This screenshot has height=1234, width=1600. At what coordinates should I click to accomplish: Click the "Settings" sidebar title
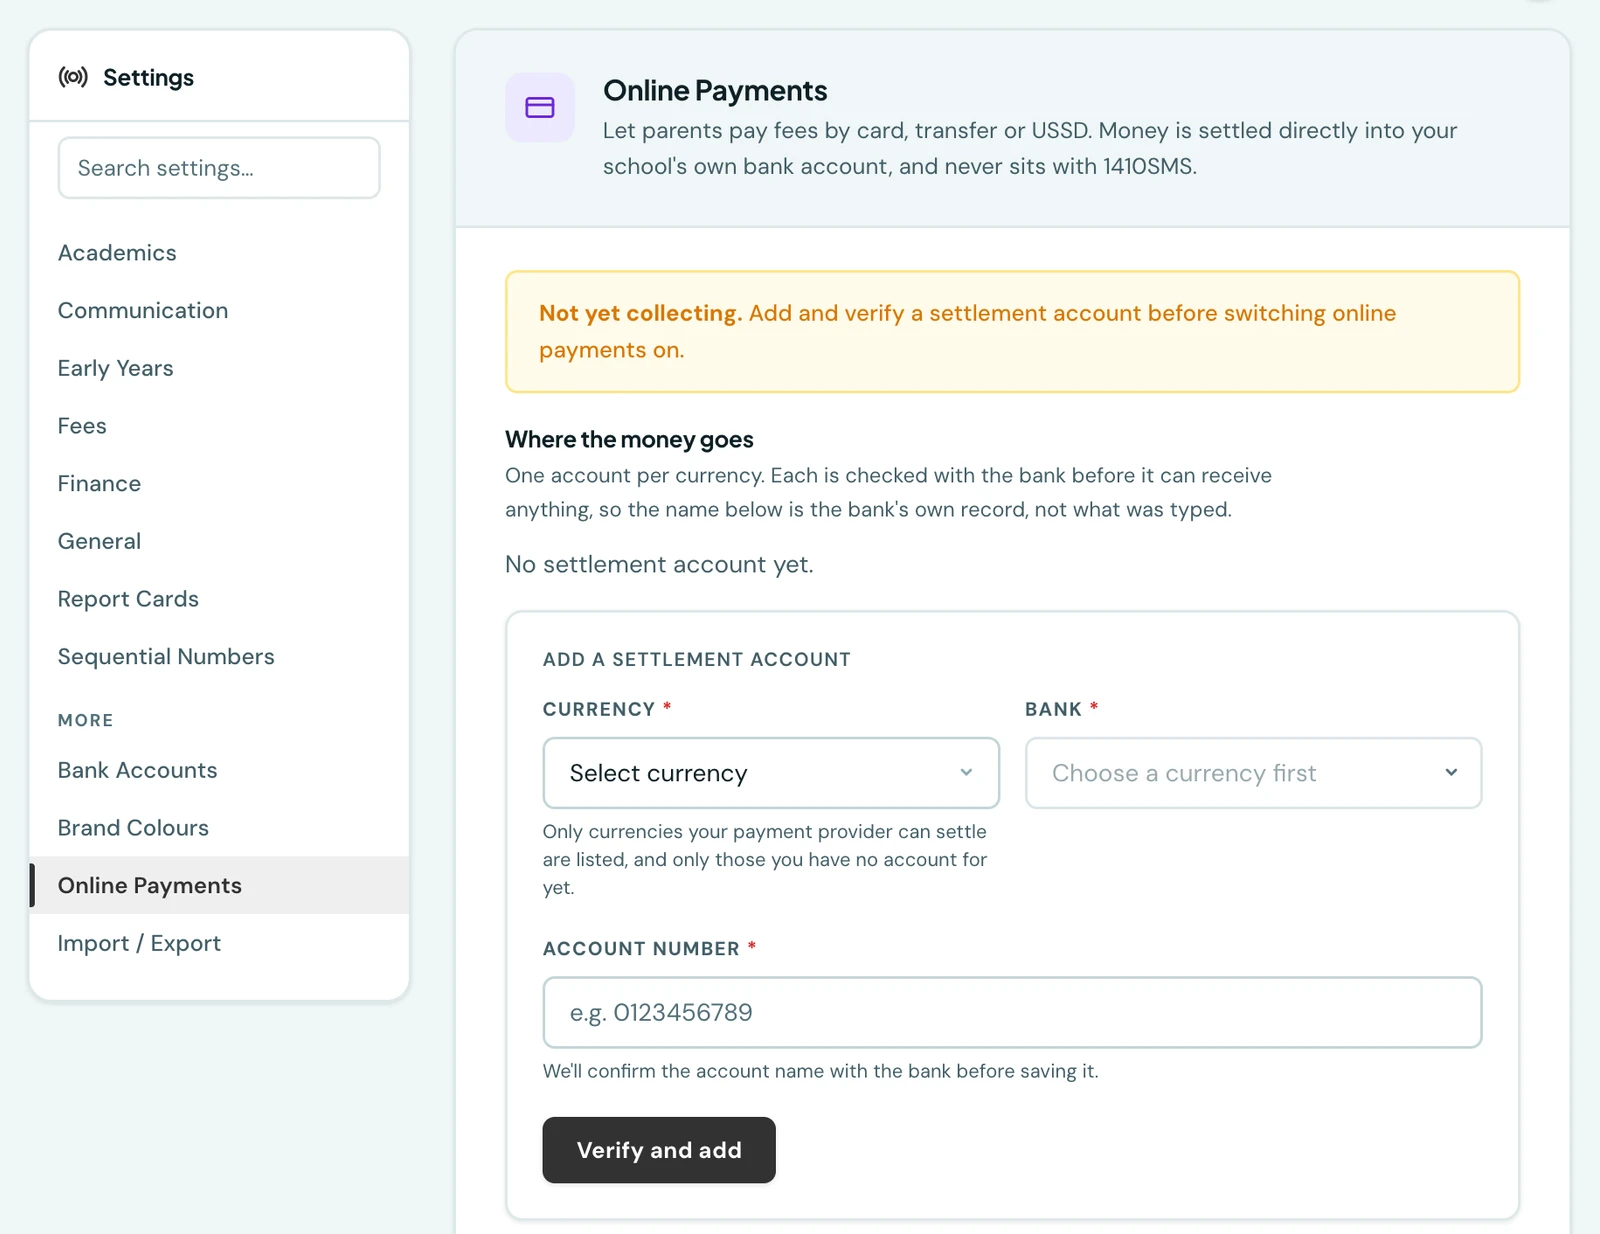pyautogui.click(x=148, y=78)
